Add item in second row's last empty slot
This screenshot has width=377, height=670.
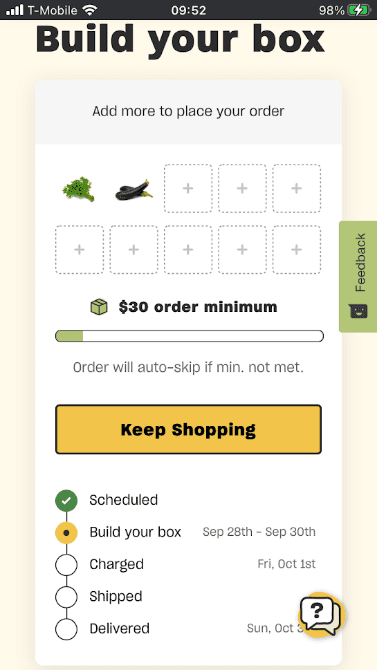[297, 250]
